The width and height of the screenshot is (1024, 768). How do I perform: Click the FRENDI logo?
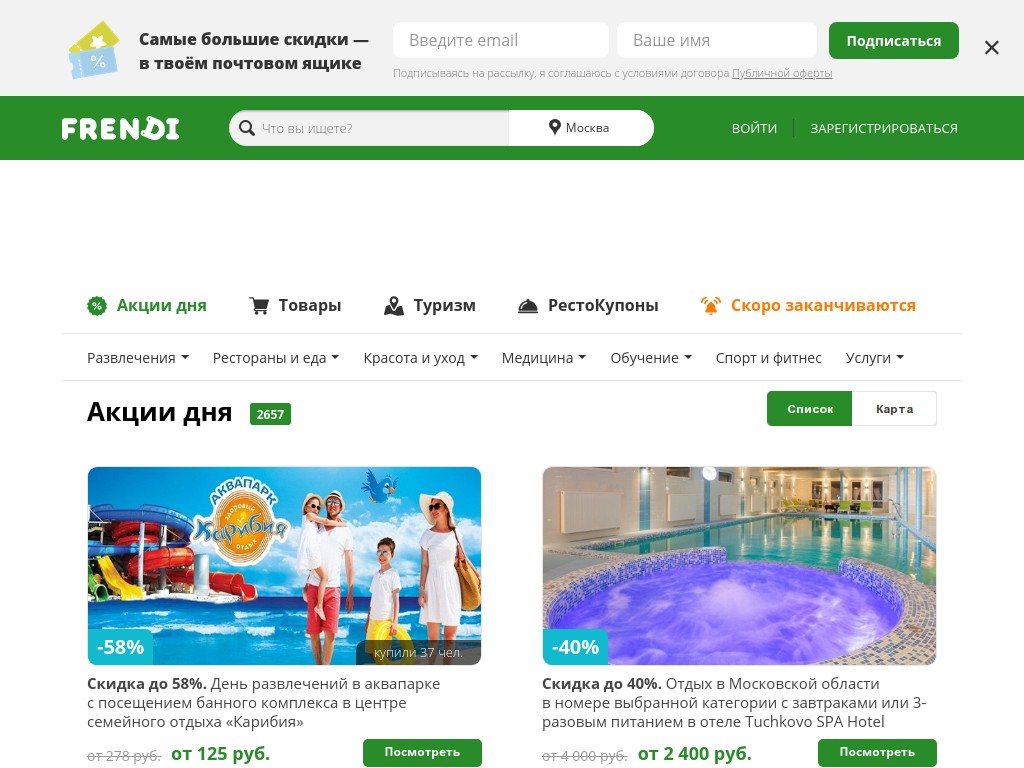(120, 129)
